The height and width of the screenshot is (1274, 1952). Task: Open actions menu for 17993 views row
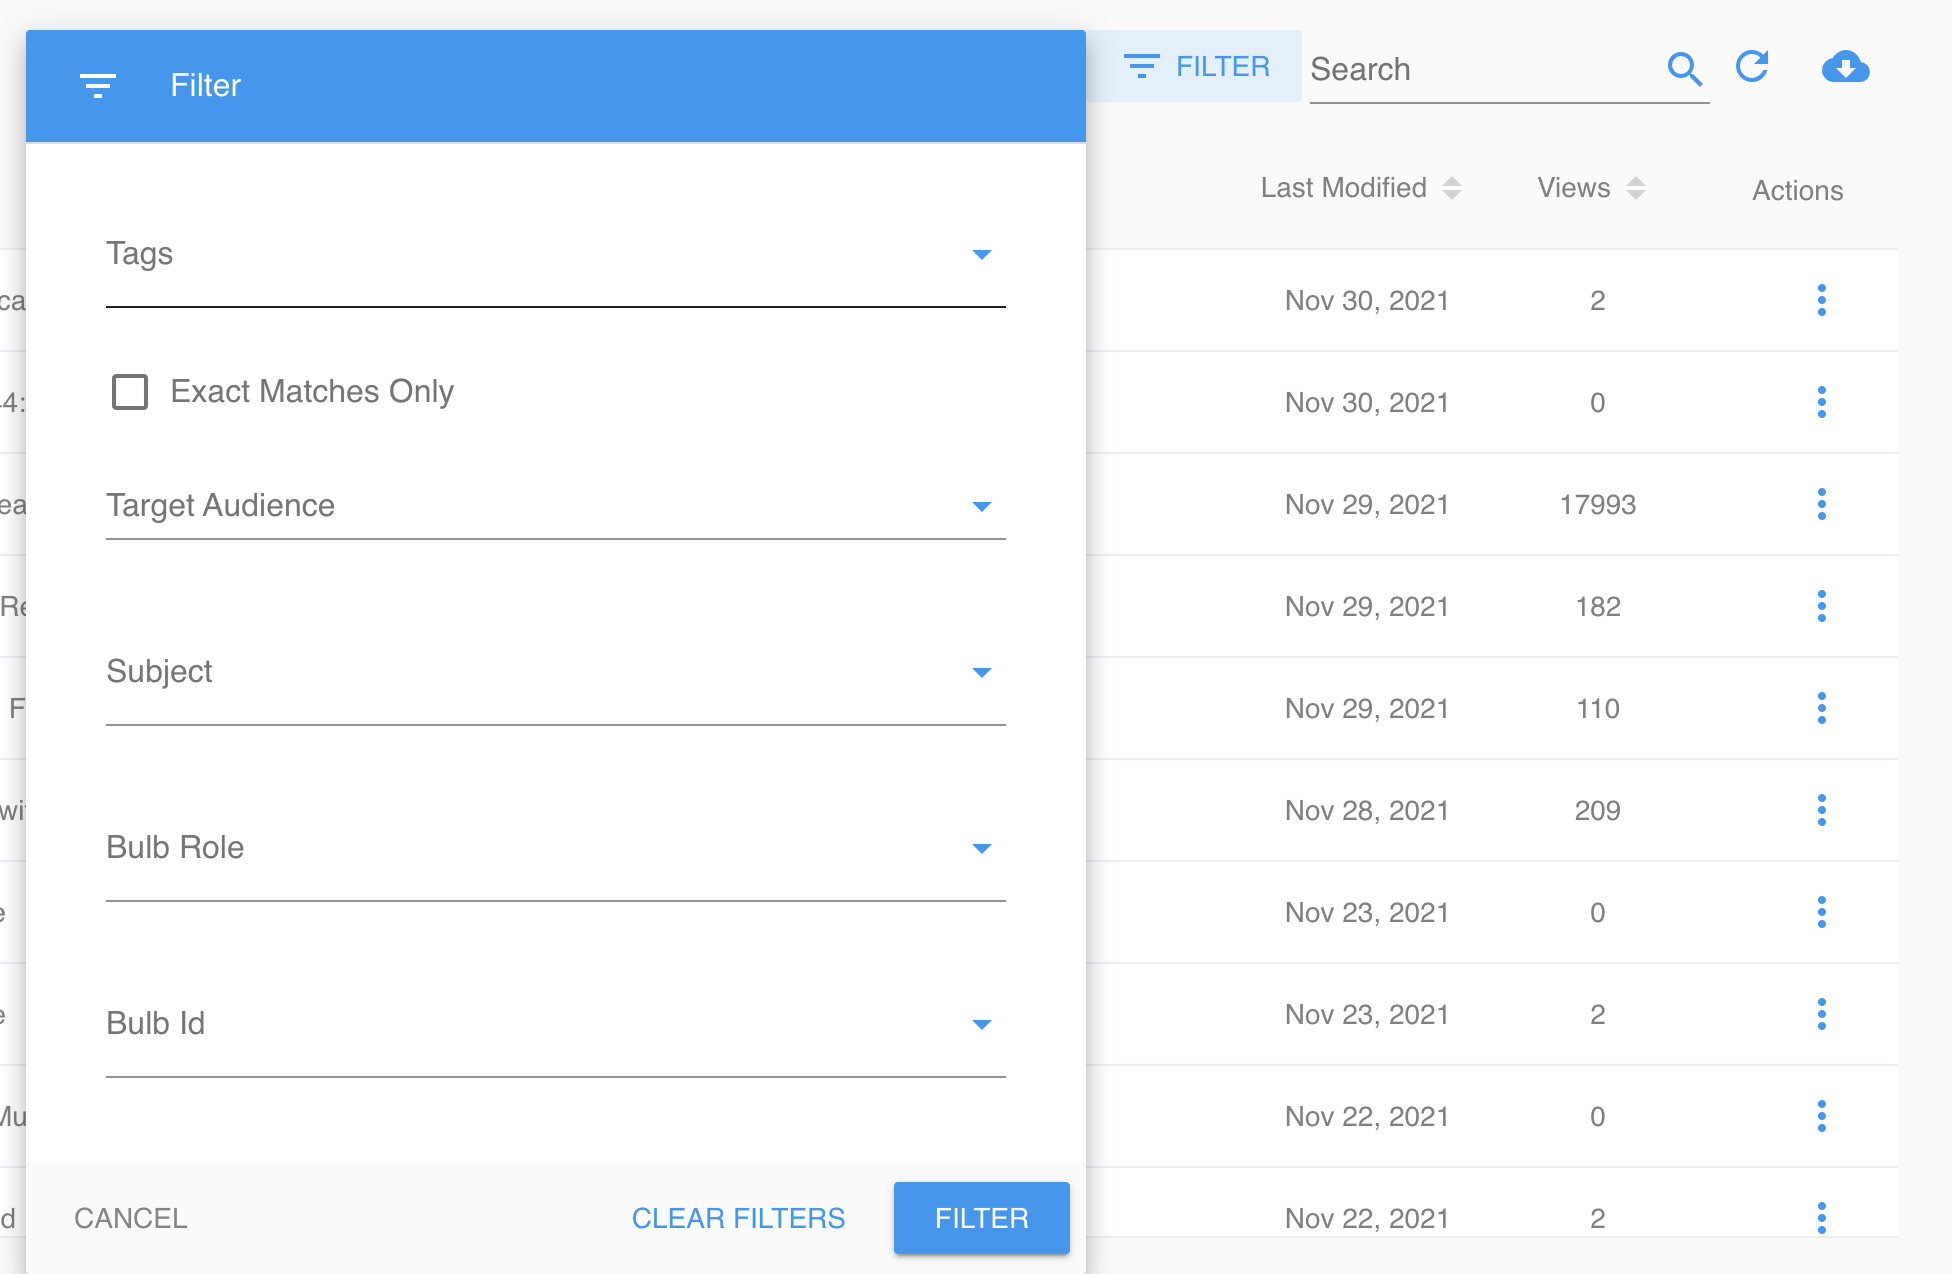pyautogui.click(x=1821, y=504)
